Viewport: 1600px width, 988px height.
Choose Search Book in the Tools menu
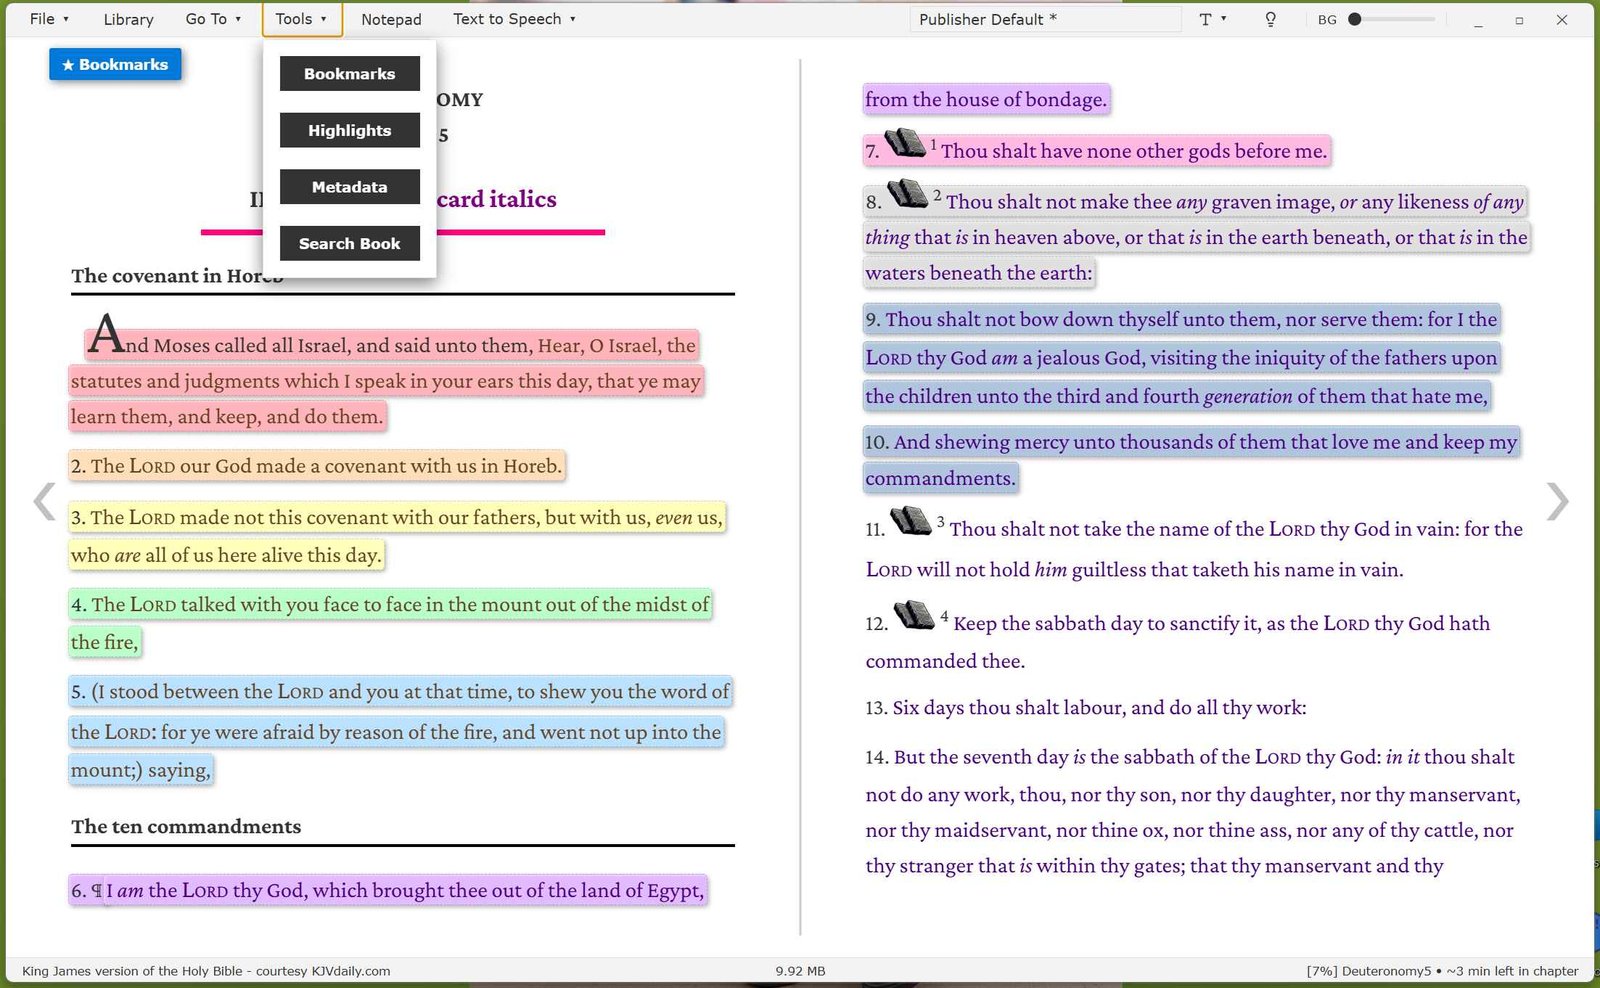pyautogui.click(x=350, y=243)
